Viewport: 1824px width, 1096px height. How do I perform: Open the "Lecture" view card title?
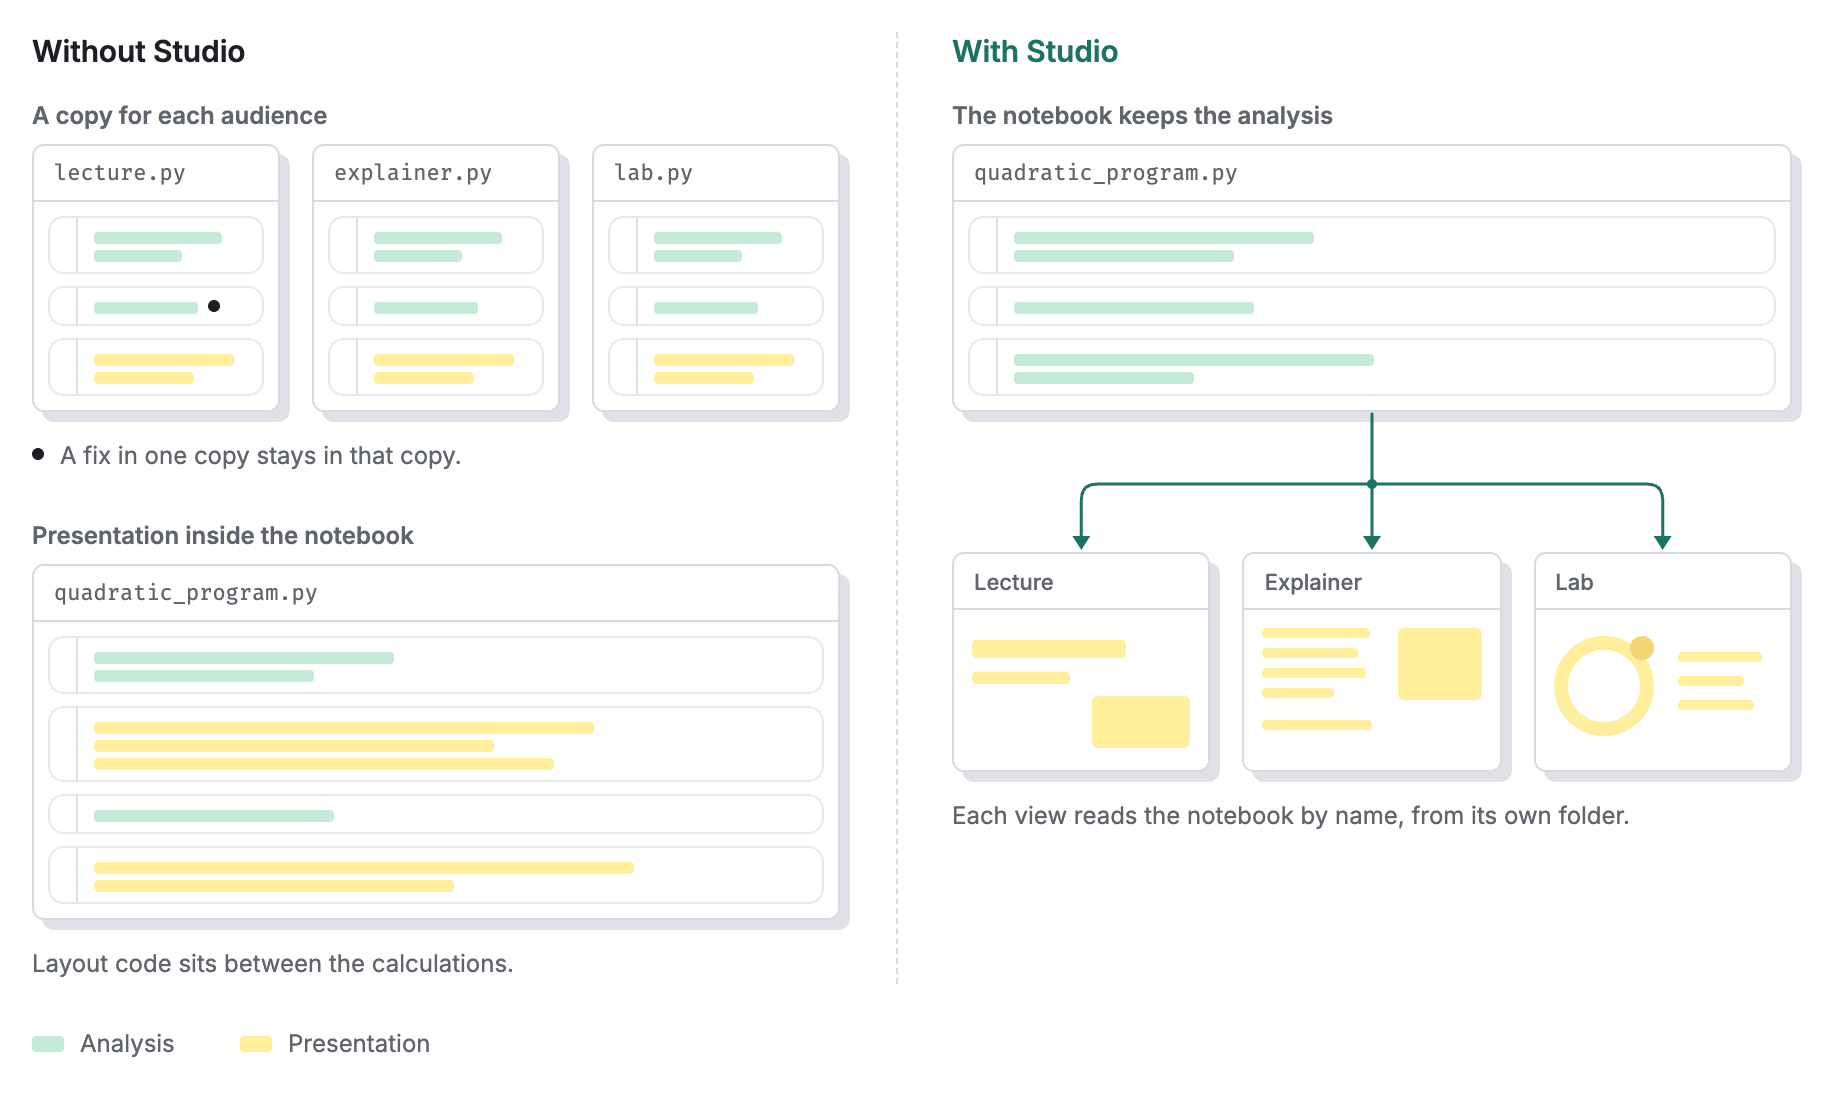point(1013,582)
